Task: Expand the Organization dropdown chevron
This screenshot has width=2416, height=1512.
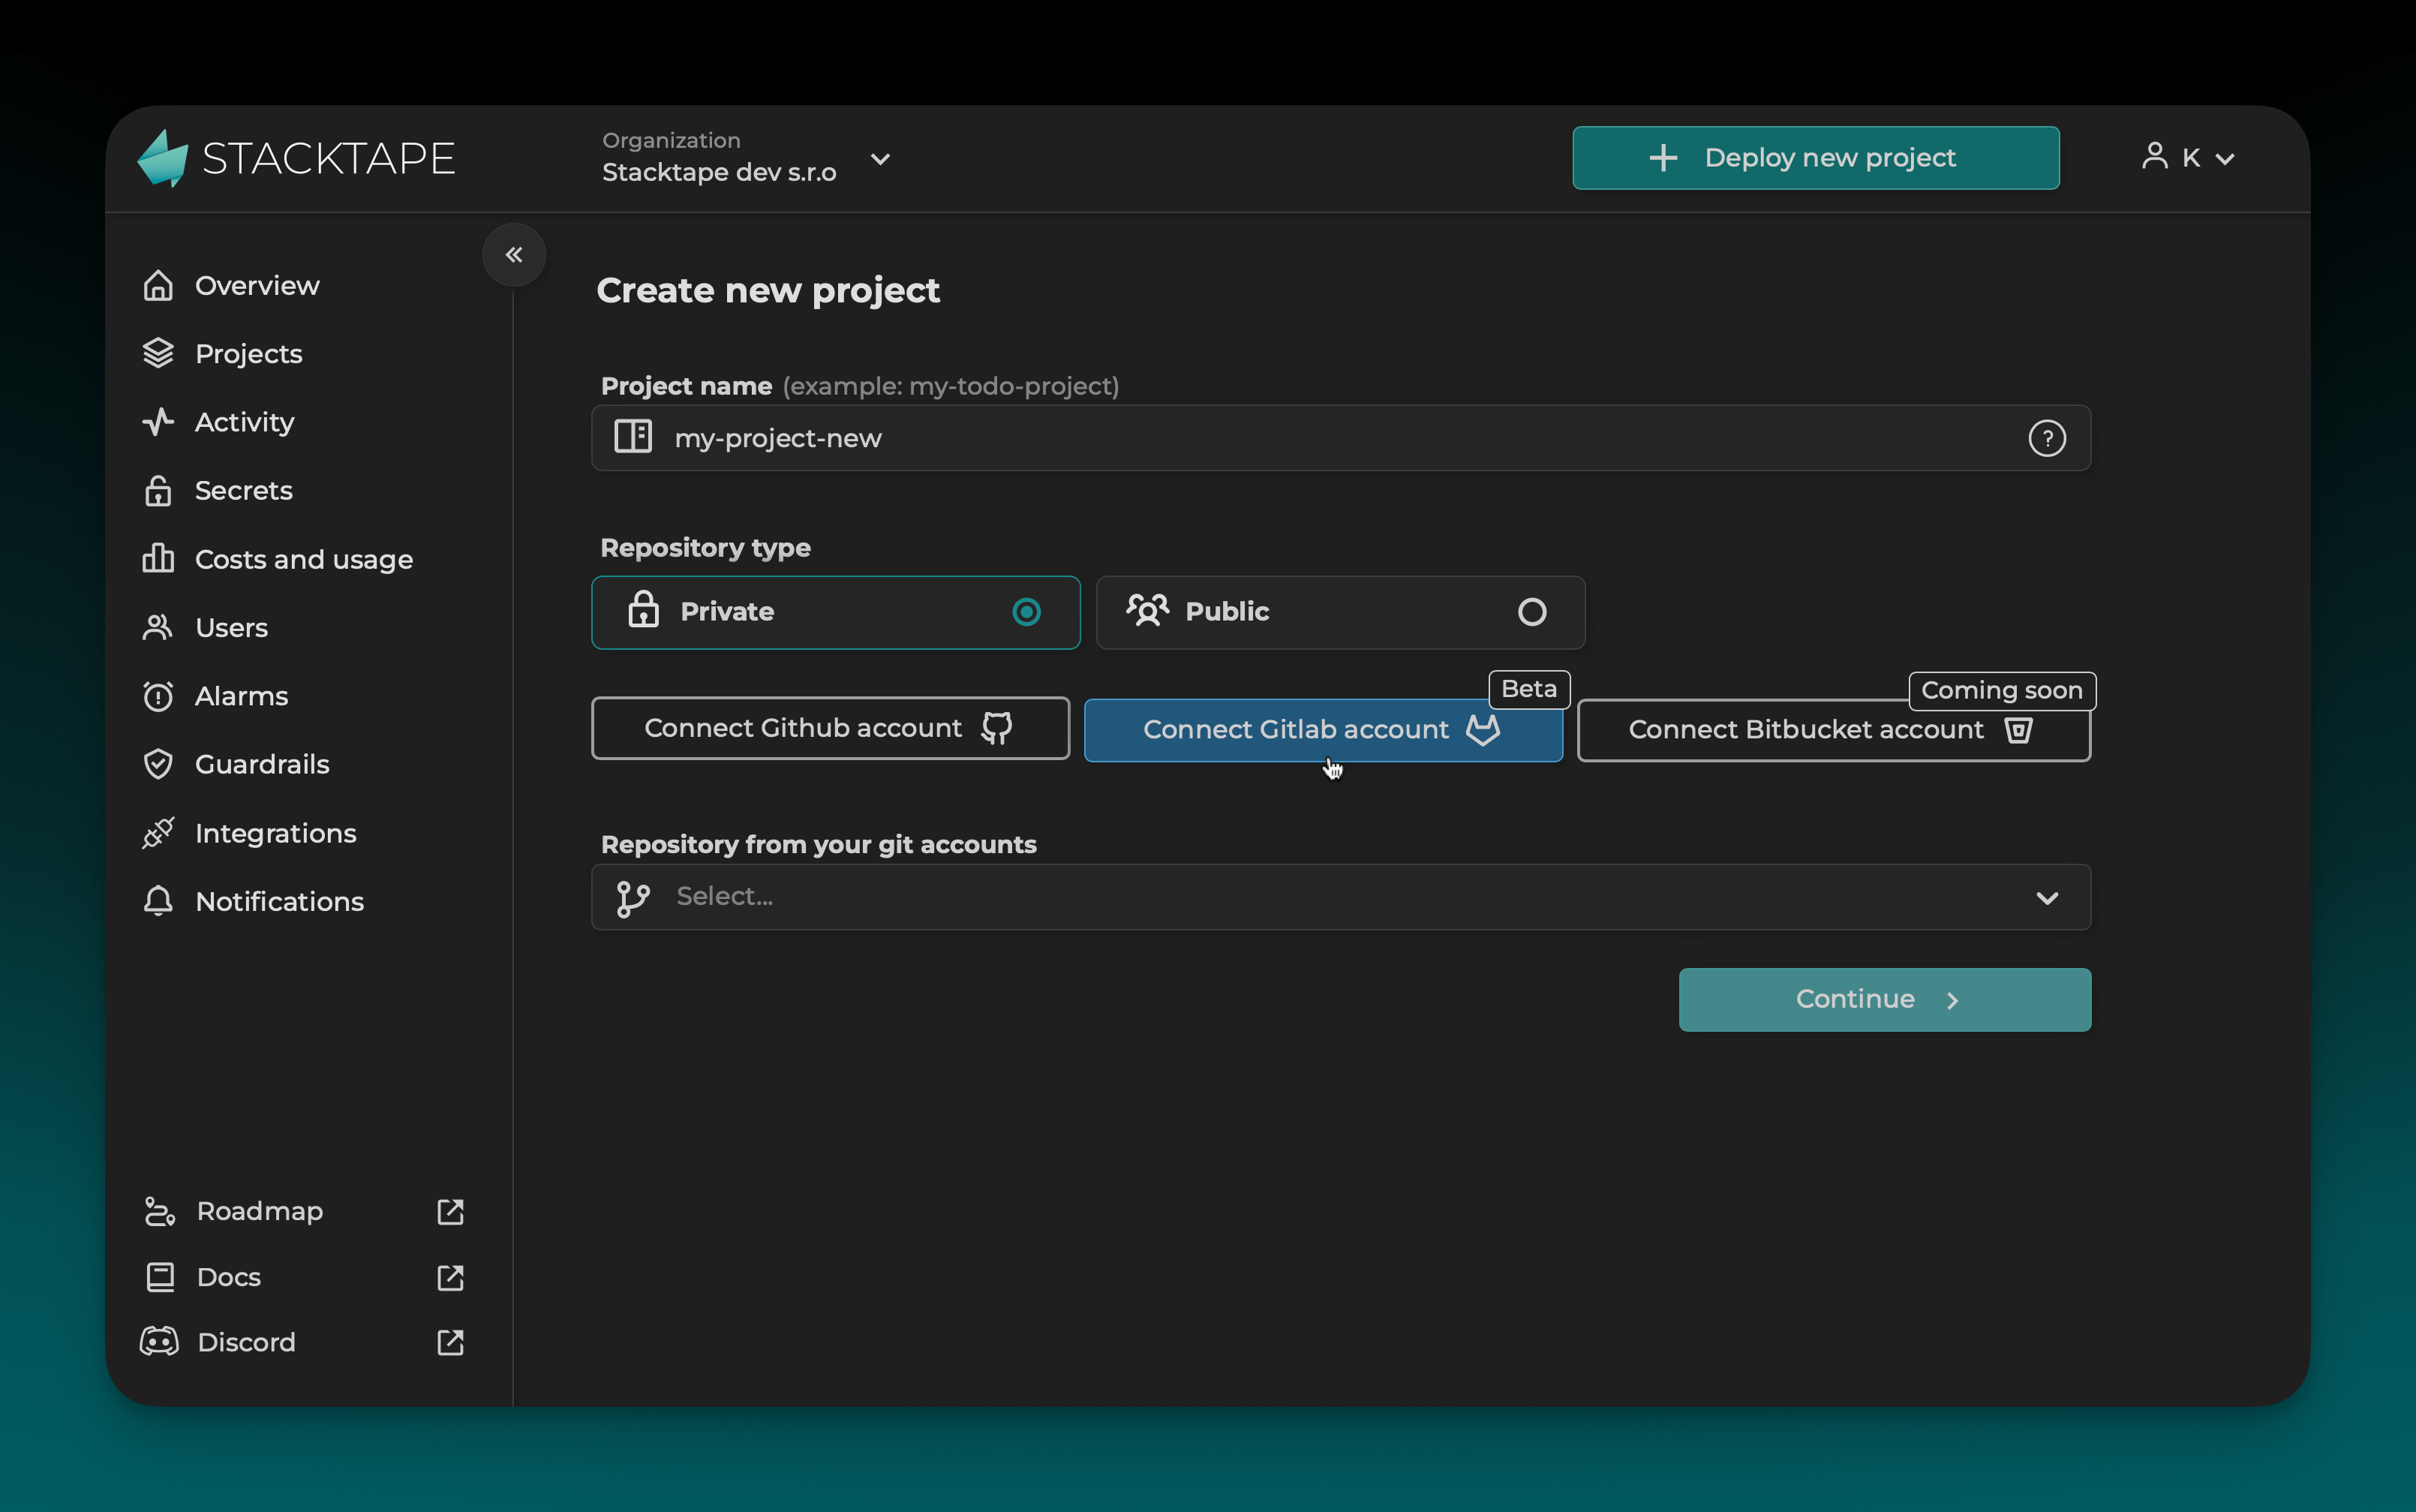Action: (x=880, y=159)
